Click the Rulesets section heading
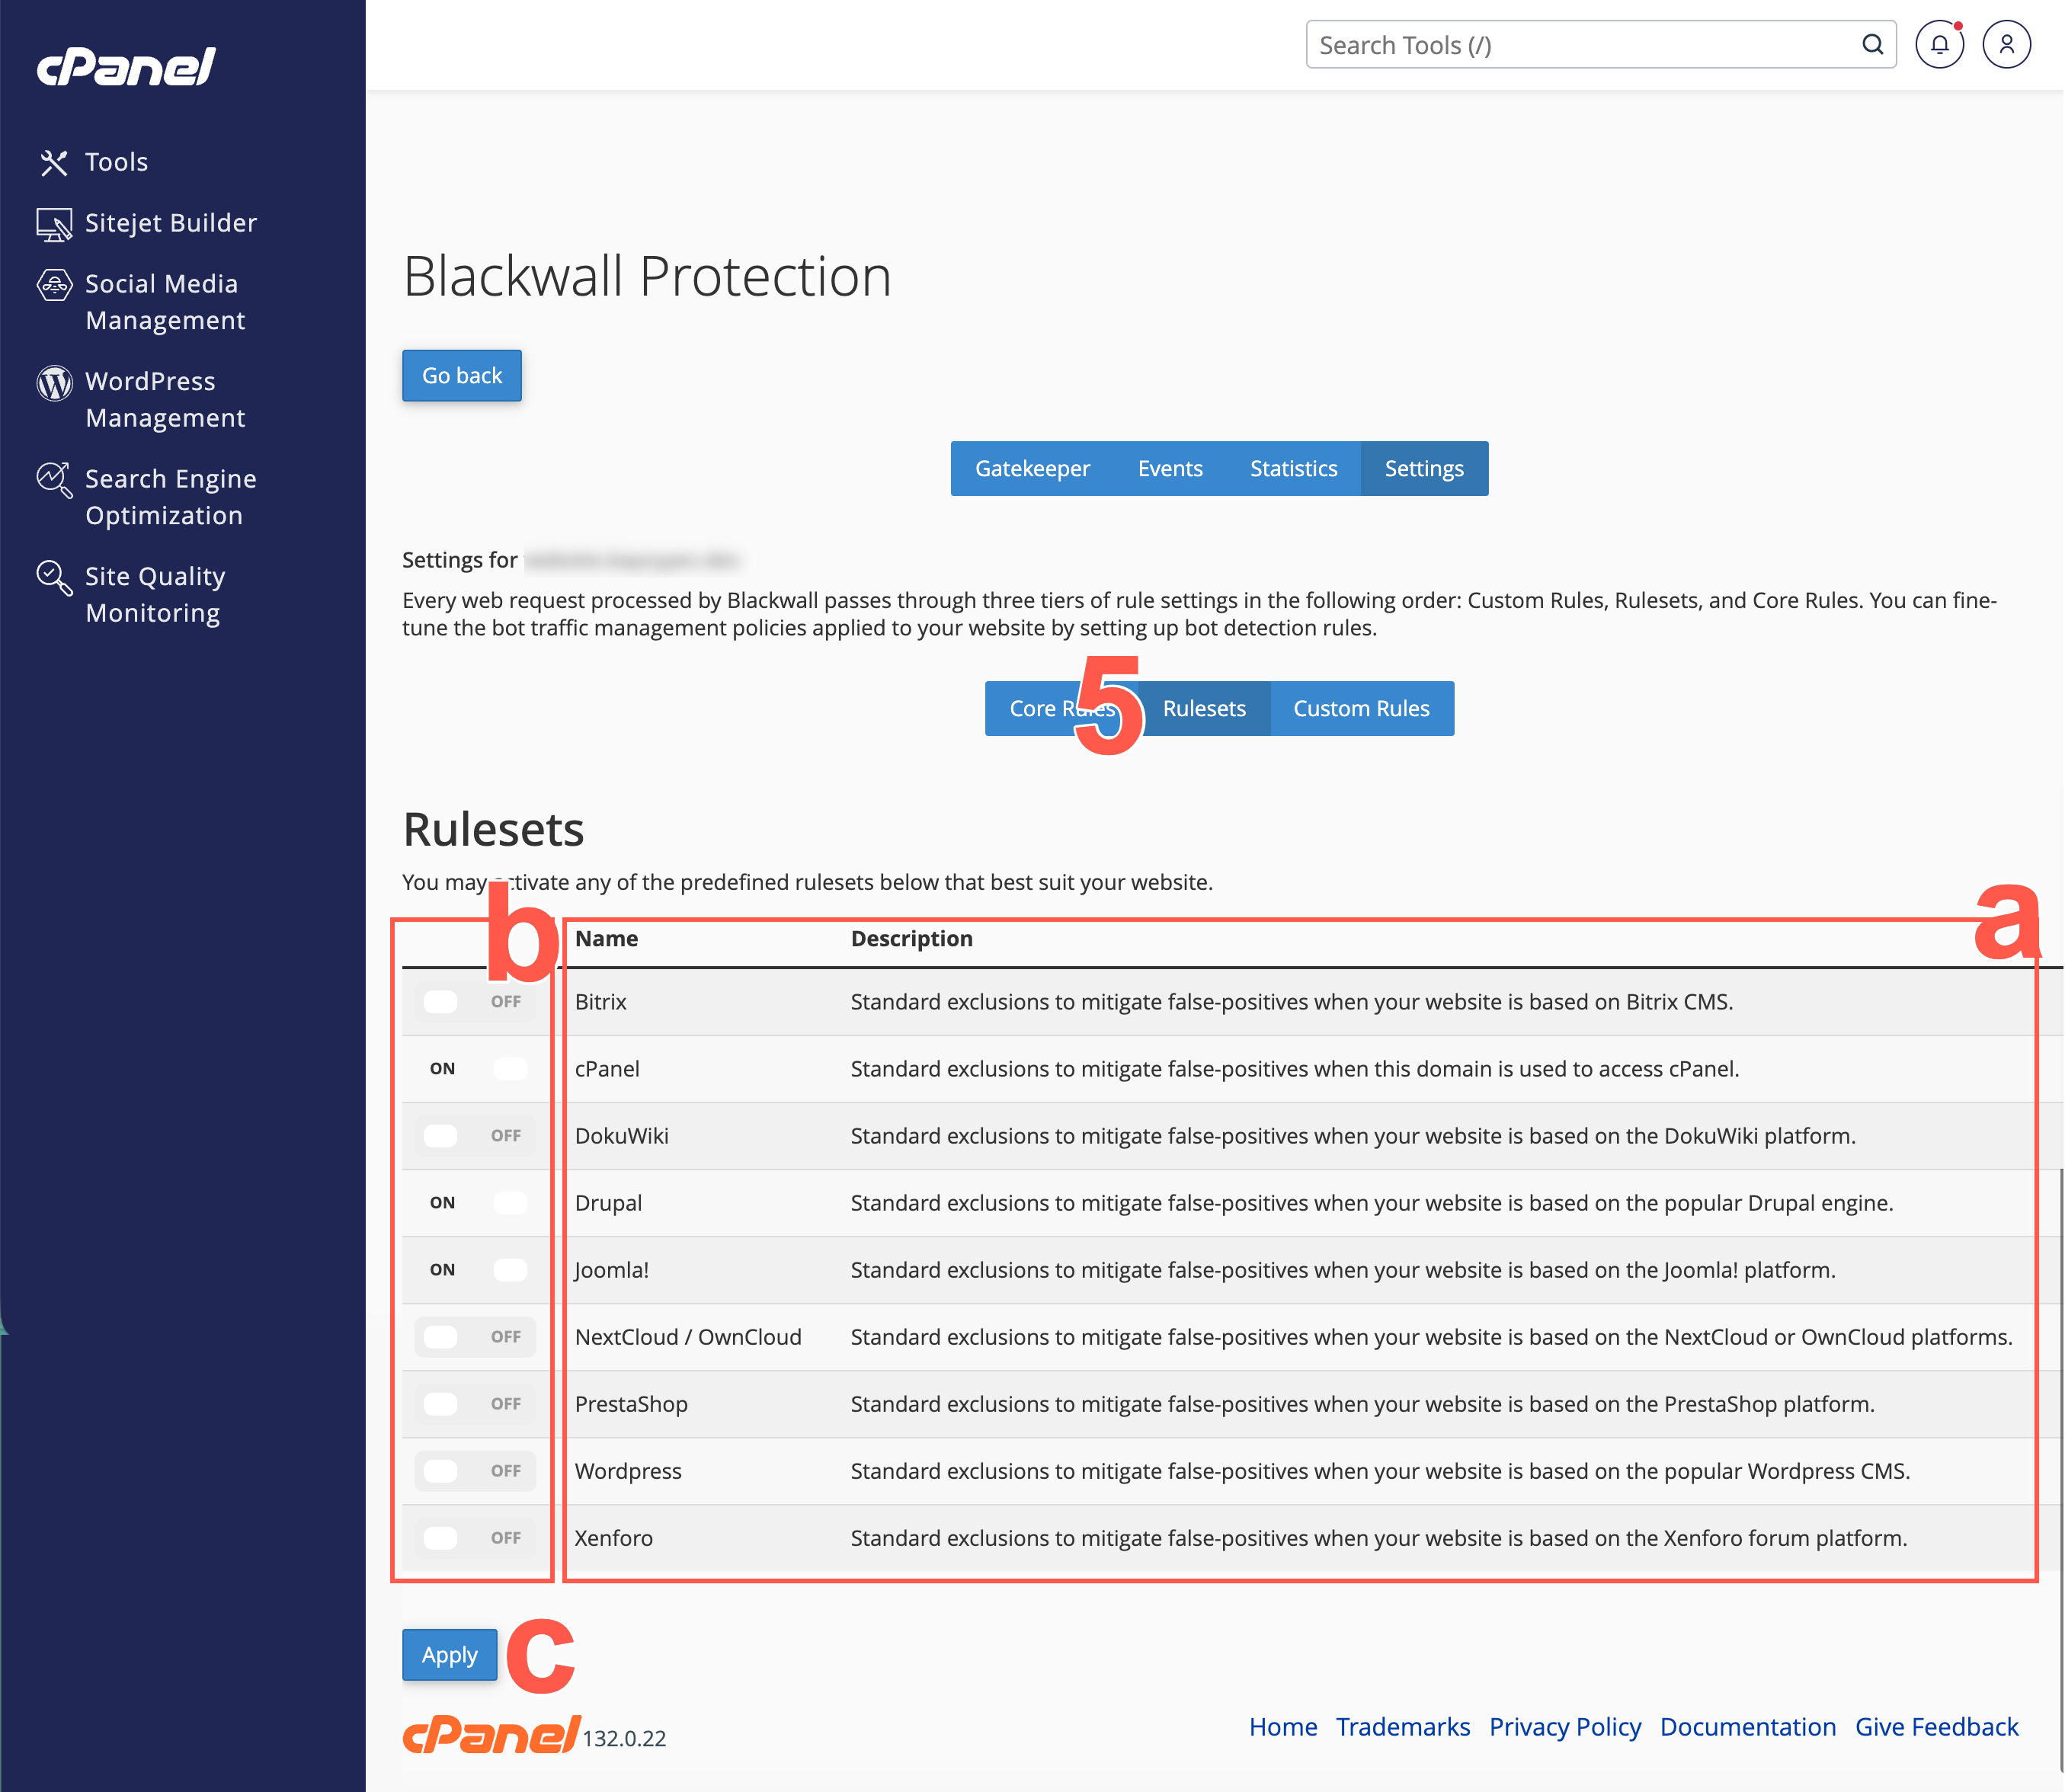Image resolution: width=2065 pixels, height=1792 pixels. tap(493, 830)
